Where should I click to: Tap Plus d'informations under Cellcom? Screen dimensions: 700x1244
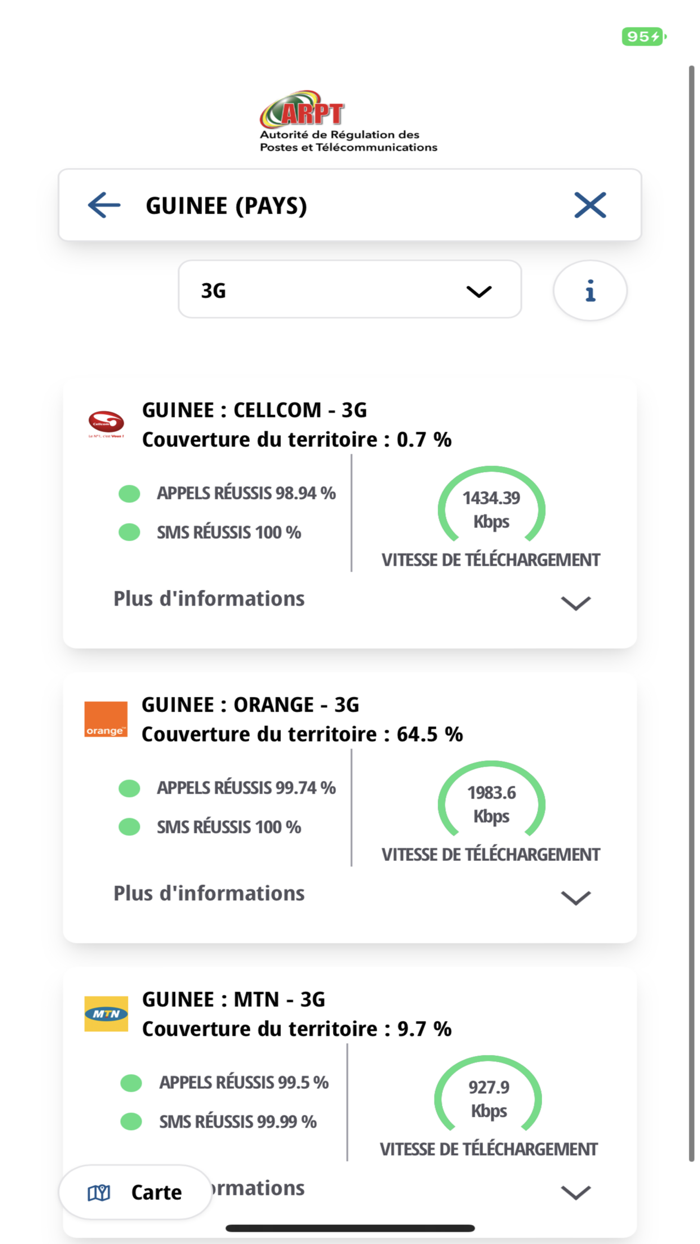pyautogui.click(x=209, y=599)
